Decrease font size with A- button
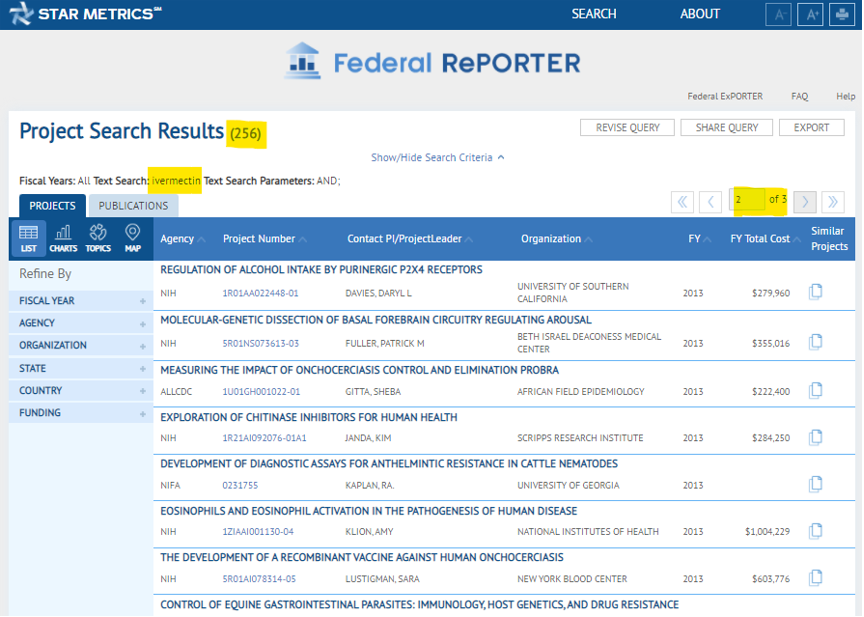The image size is (864, 617). coord(779,14)
